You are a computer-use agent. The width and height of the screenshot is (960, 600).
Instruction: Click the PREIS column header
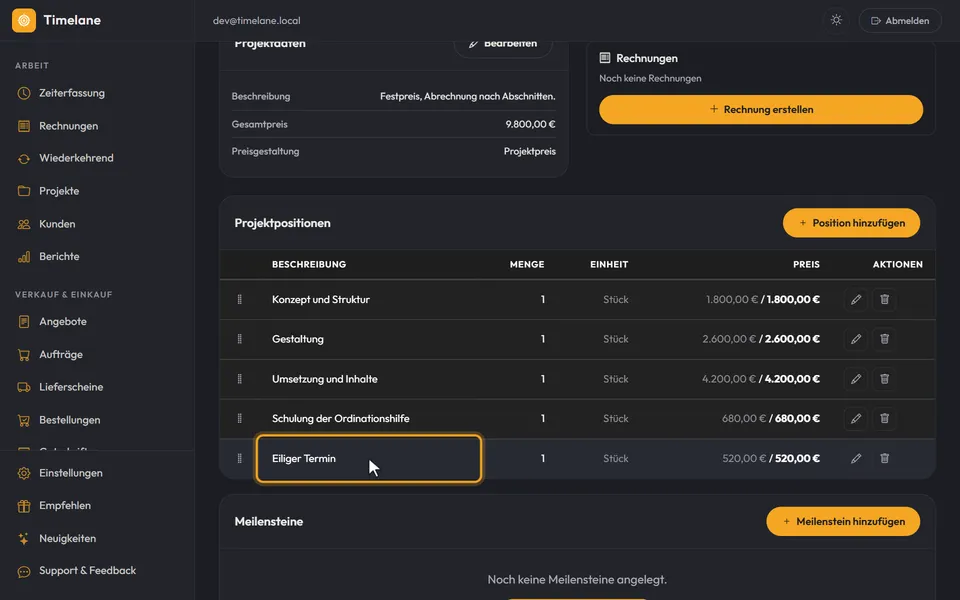[x=806, y=264]
